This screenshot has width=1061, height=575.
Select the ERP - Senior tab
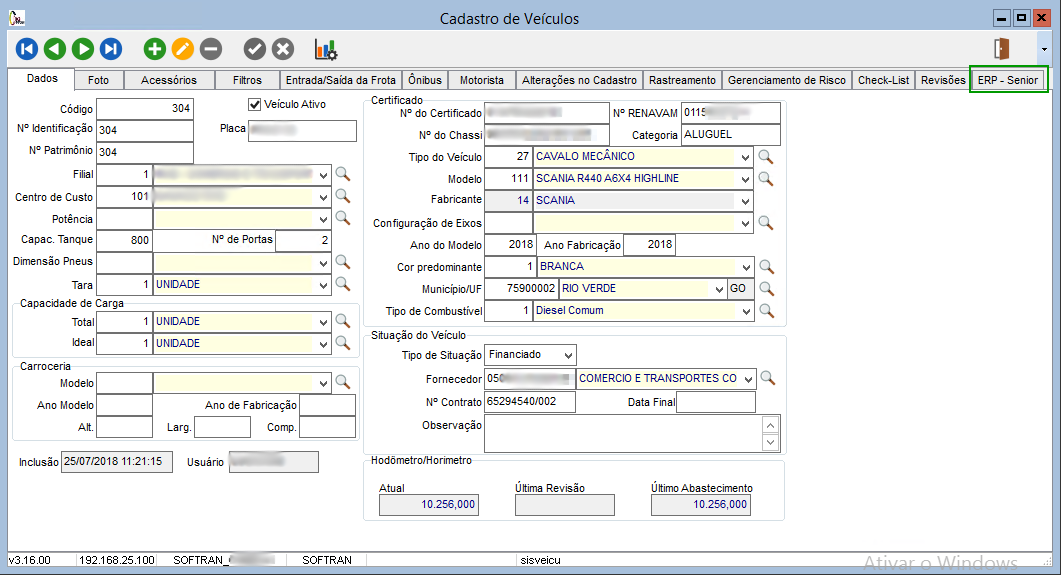click(x=1008, y=80)
